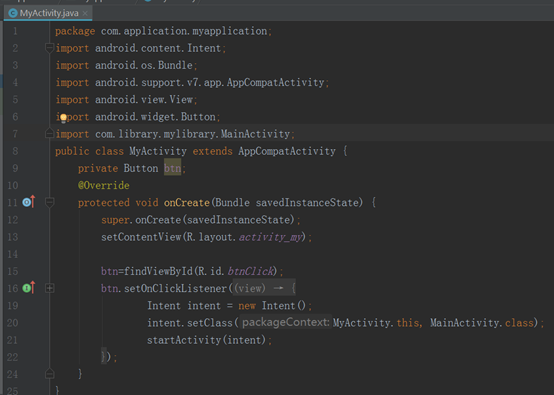The height and width of the screenshot is (395, 554).
Task: Click 'setContentView' call on line 13
Action: tap(141, 237)
